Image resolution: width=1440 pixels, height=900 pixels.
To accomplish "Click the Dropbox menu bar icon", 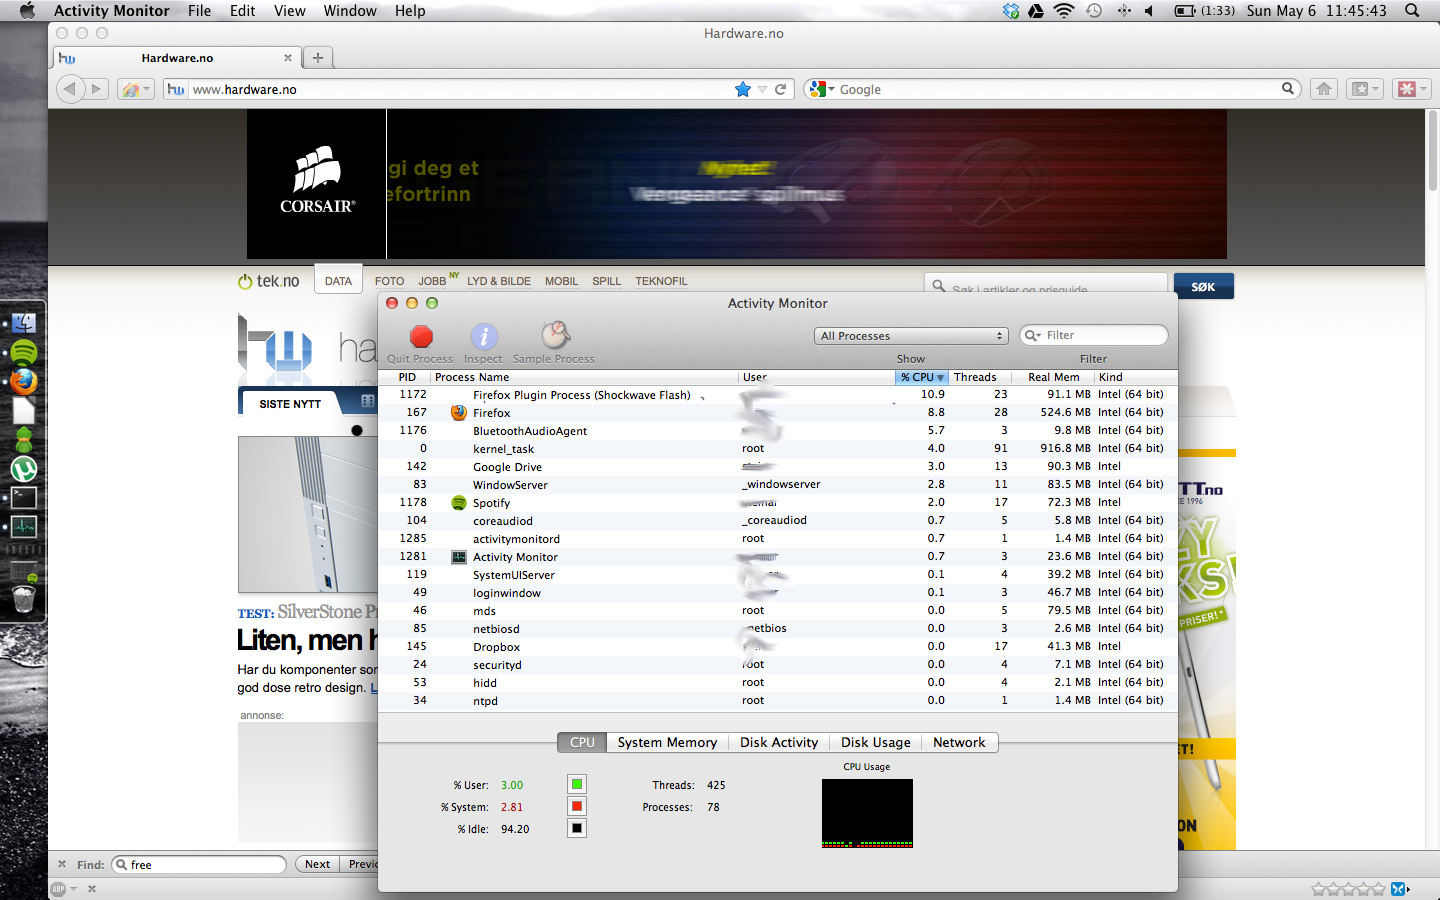I will pyautogui.click(x=1011, y=11).
